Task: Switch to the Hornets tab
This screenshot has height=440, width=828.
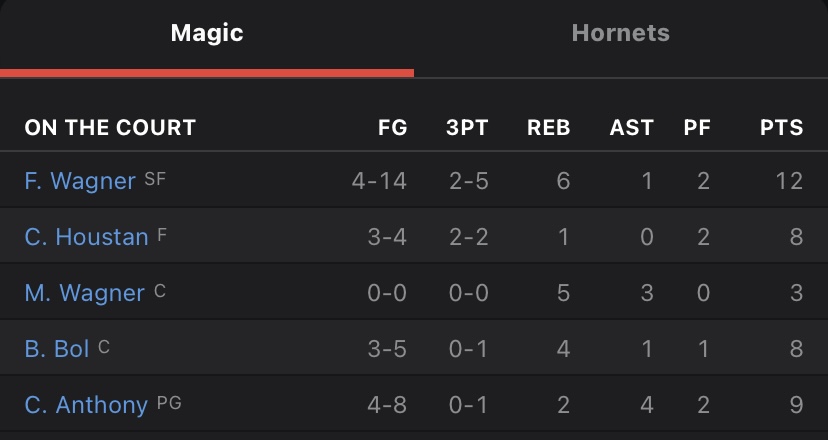Action: coord(620,33)
